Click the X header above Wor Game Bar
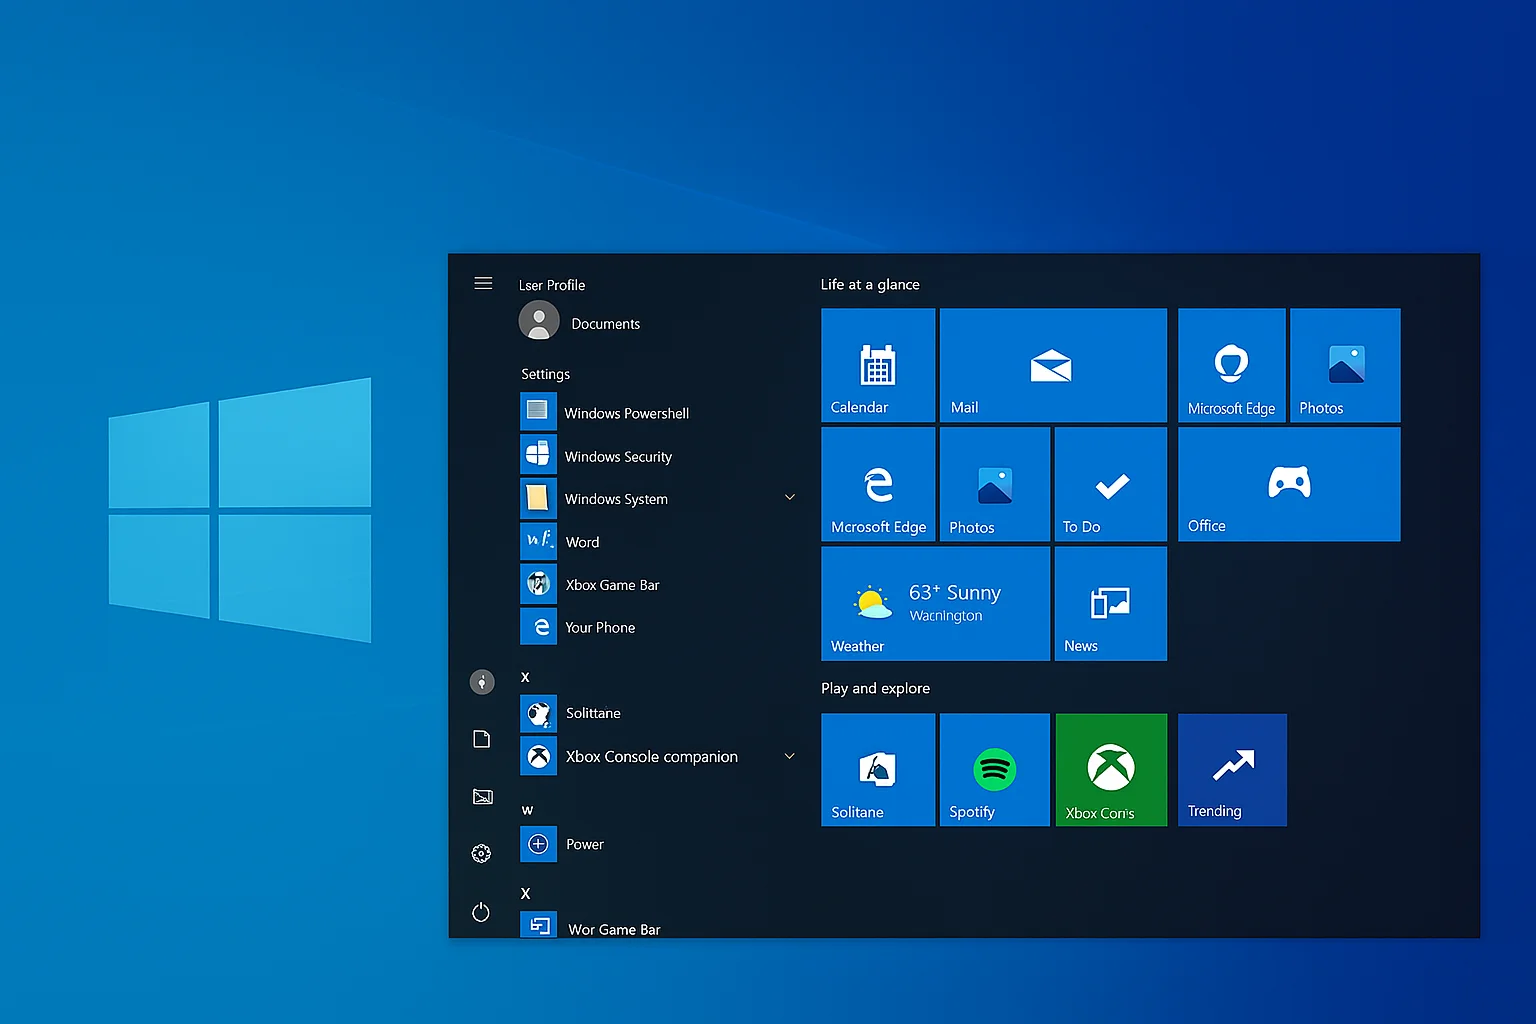The height and width of the screenshot is (1024, 1536). [x=525, y=893]
